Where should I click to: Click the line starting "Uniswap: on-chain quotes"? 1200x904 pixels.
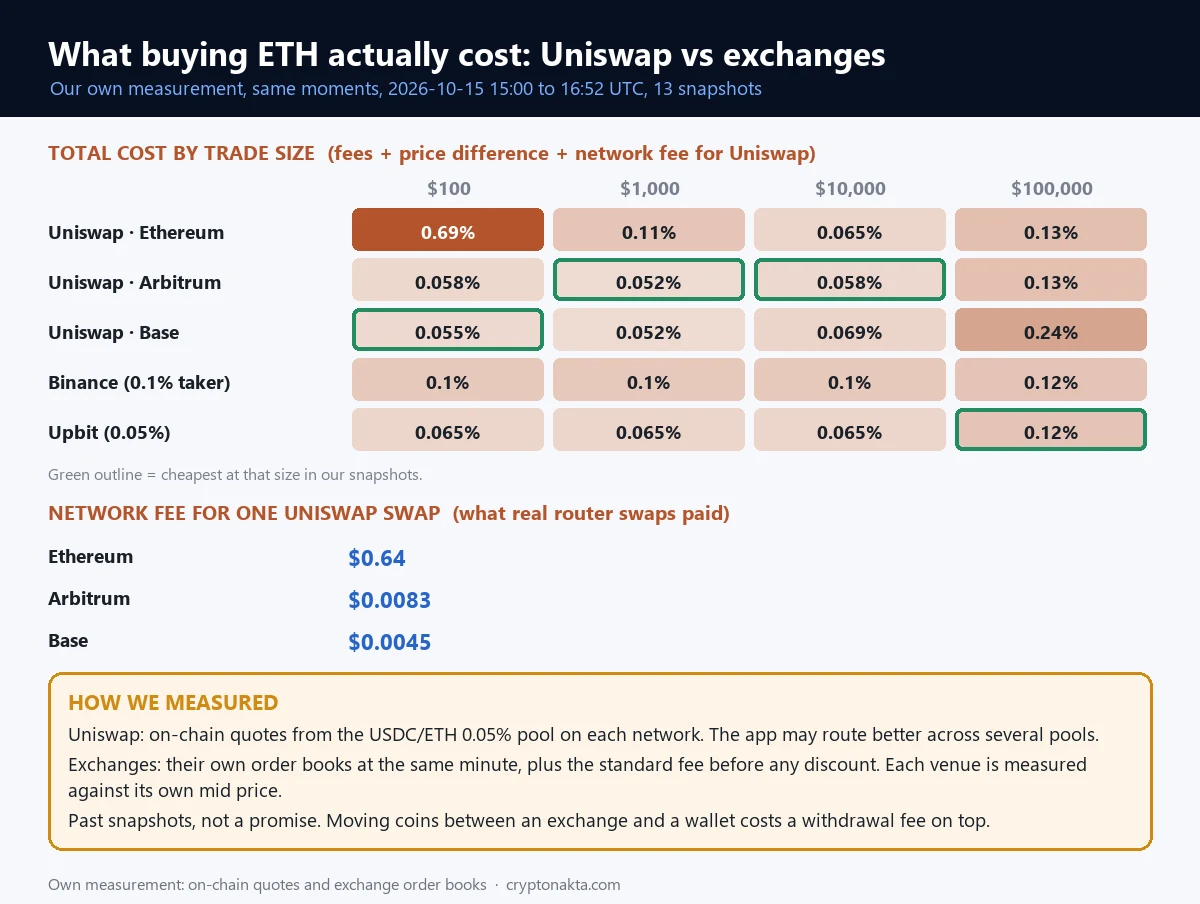coord(584,735)
